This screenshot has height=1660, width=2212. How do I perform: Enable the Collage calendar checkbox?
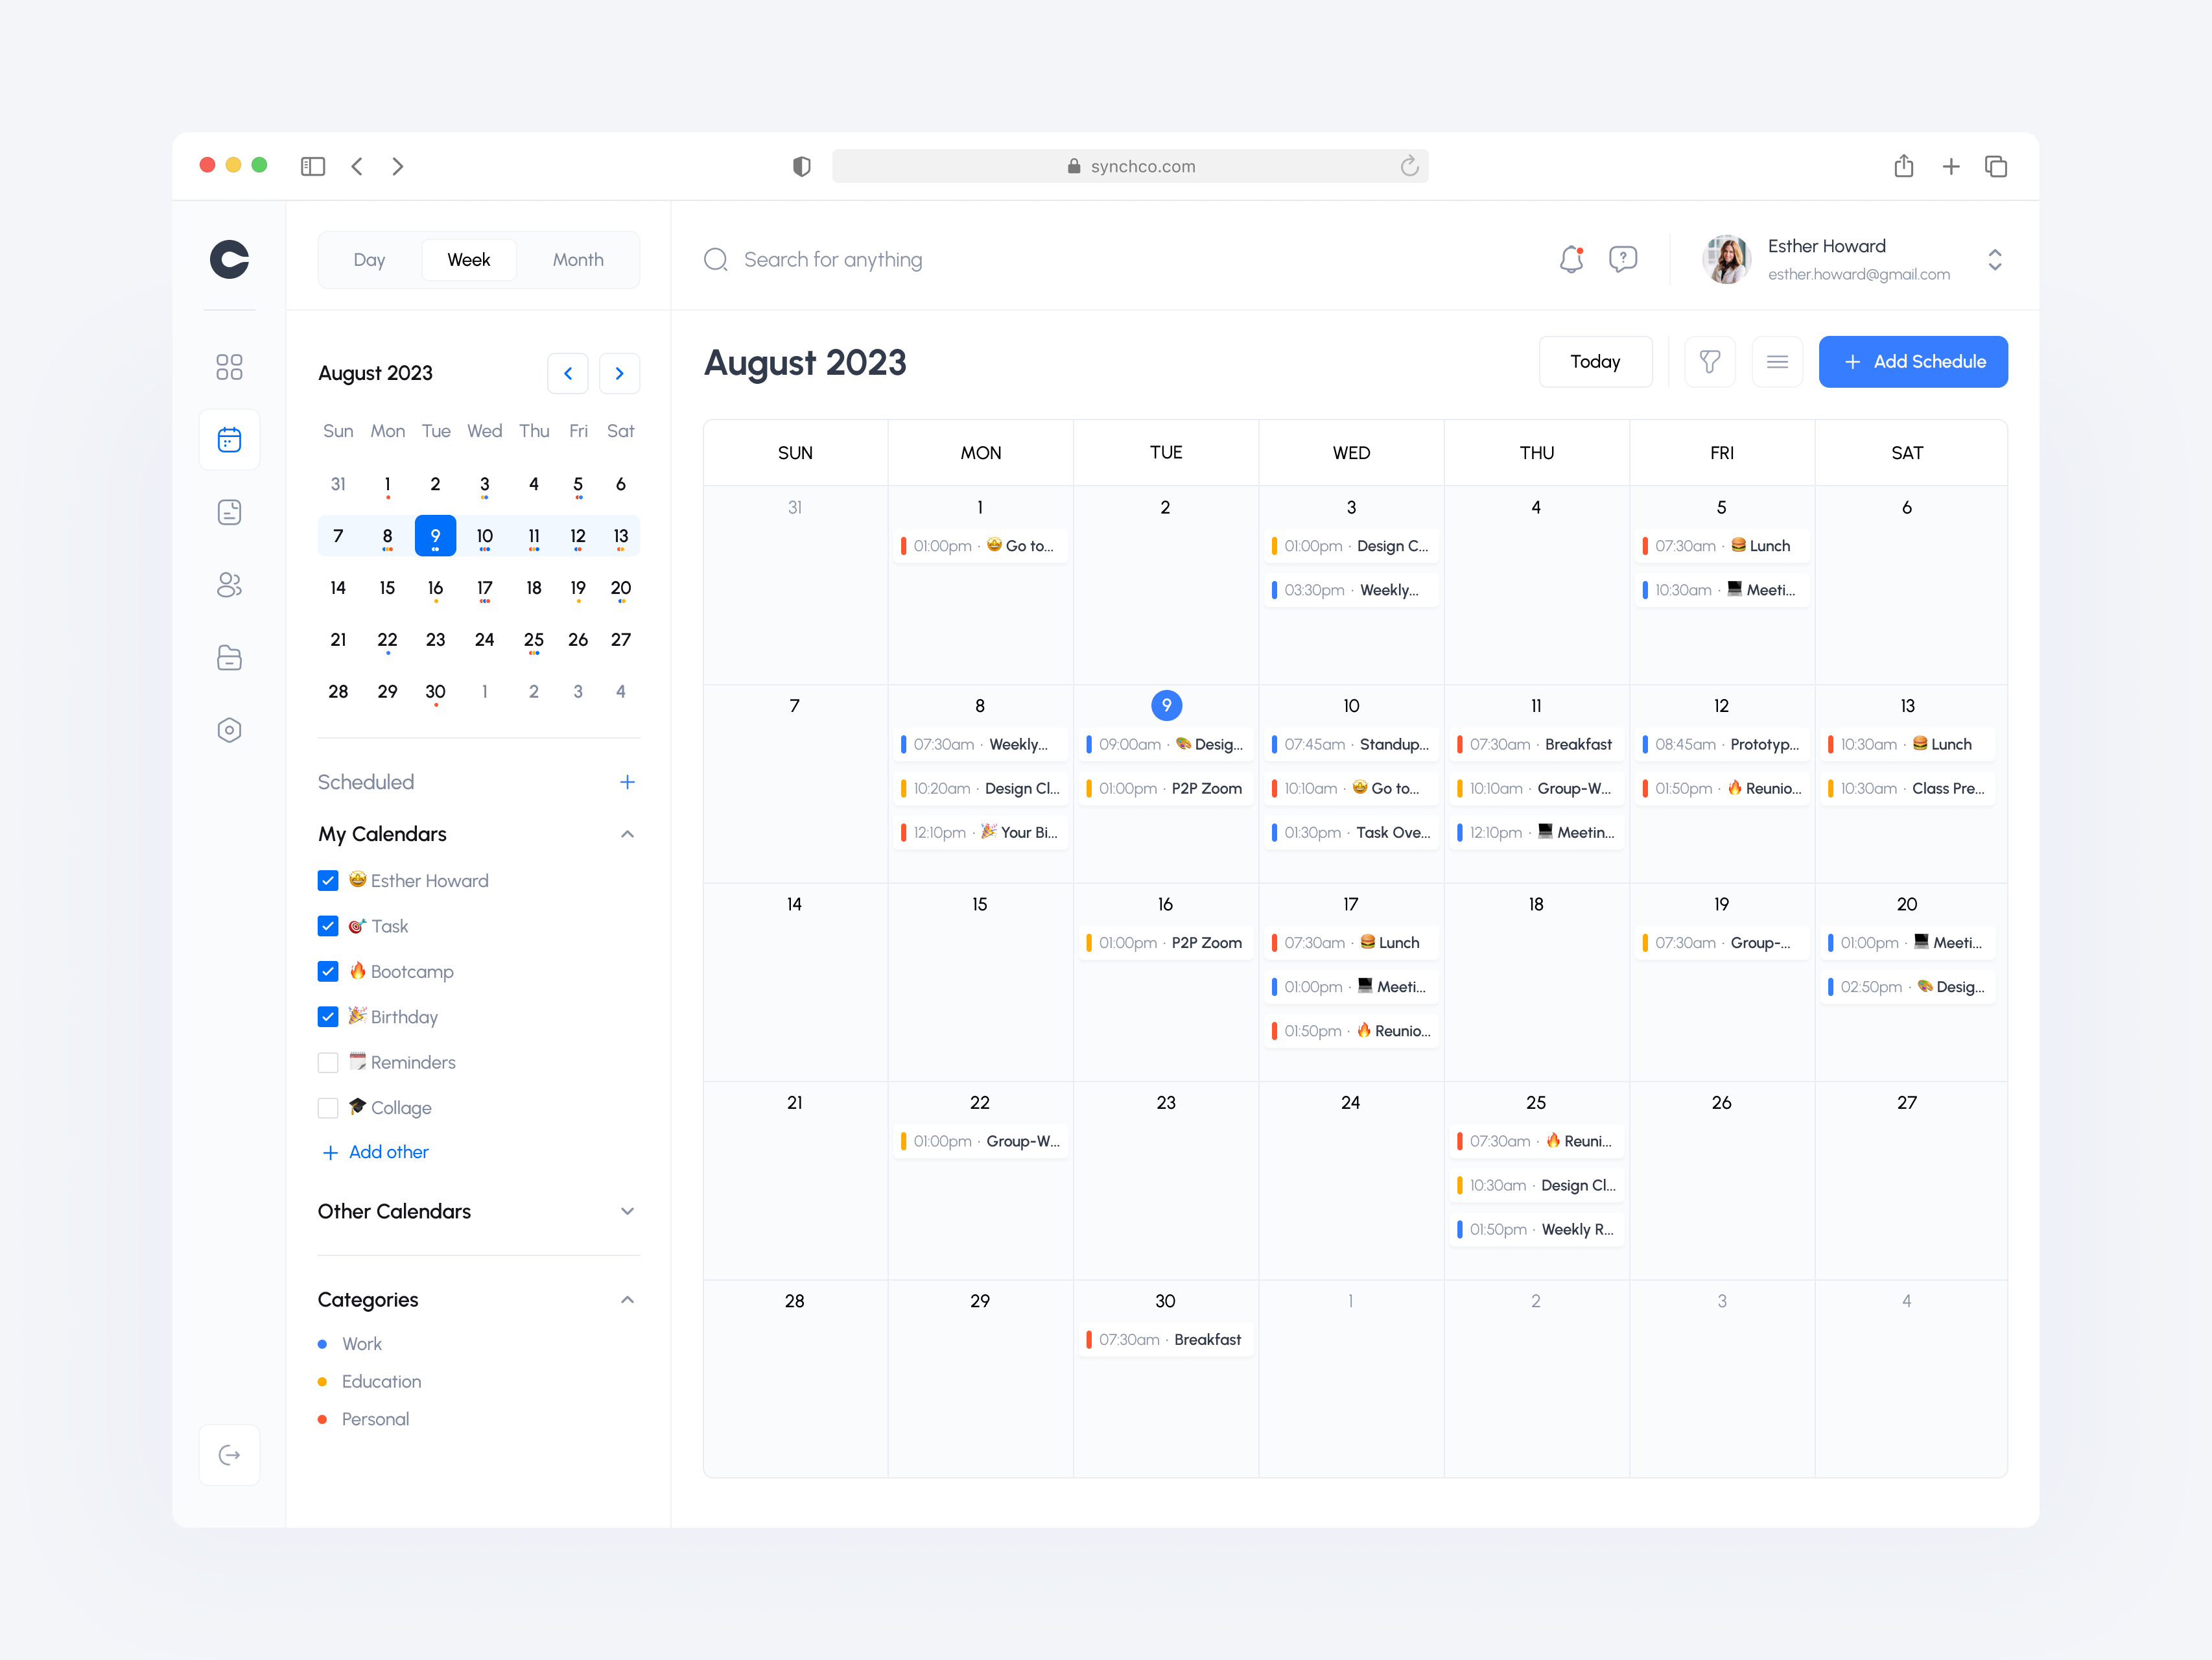click(327, 1107)
